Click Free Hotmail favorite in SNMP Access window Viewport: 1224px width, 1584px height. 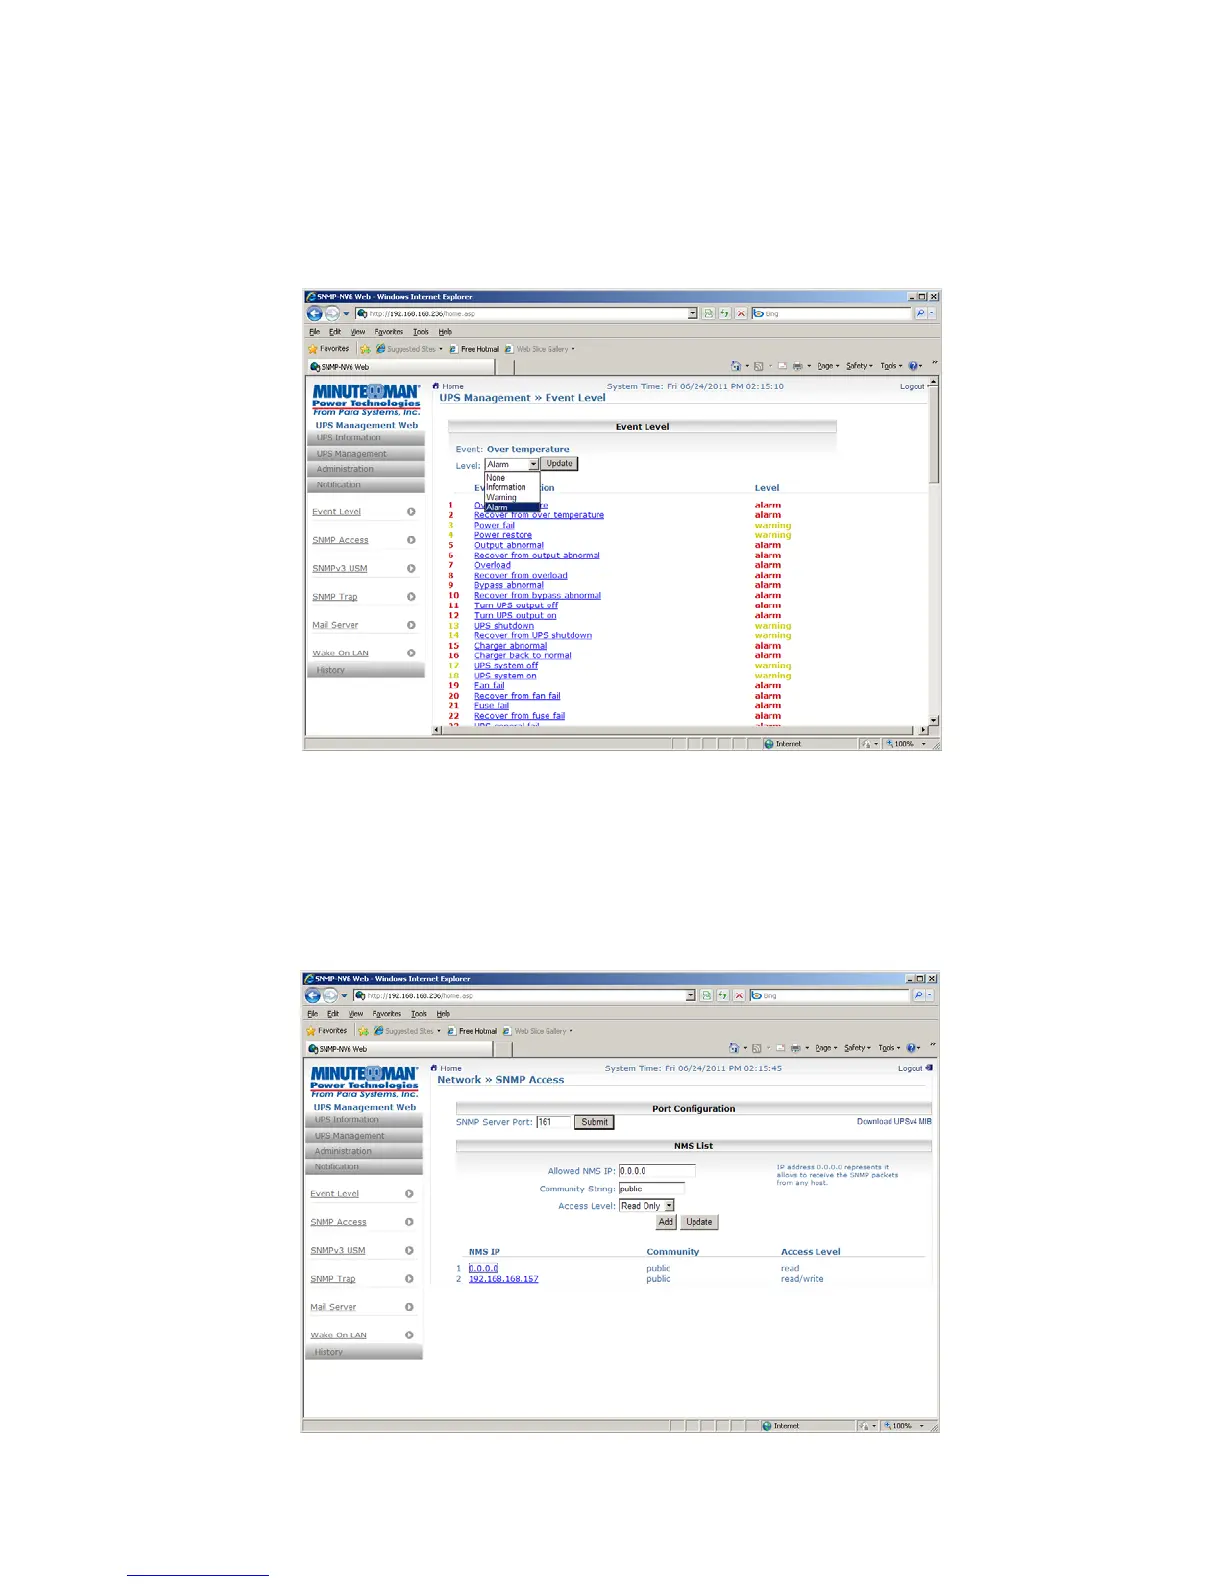click(472, 1031)
